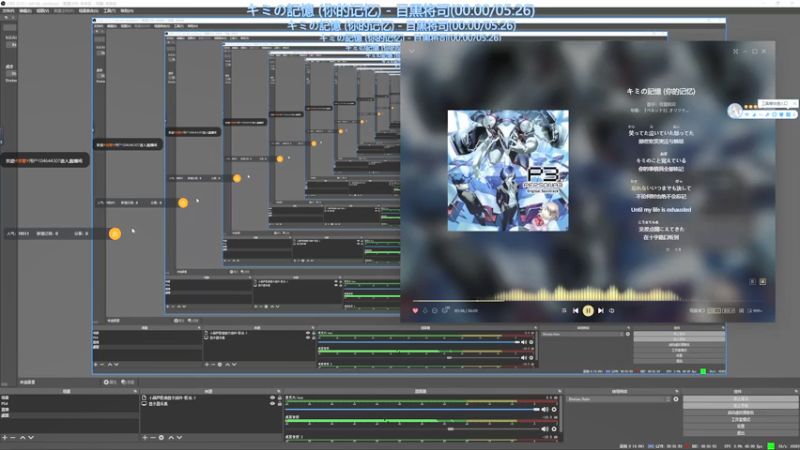This screenshot has width=800, height=450.
Task: Open source Filters button above docks
Action: pyautogui.click(x=128, y=382)
